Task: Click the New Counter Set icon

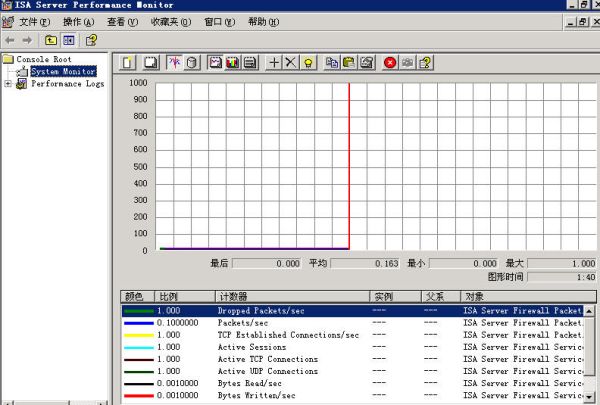Action: coord(128,62)
